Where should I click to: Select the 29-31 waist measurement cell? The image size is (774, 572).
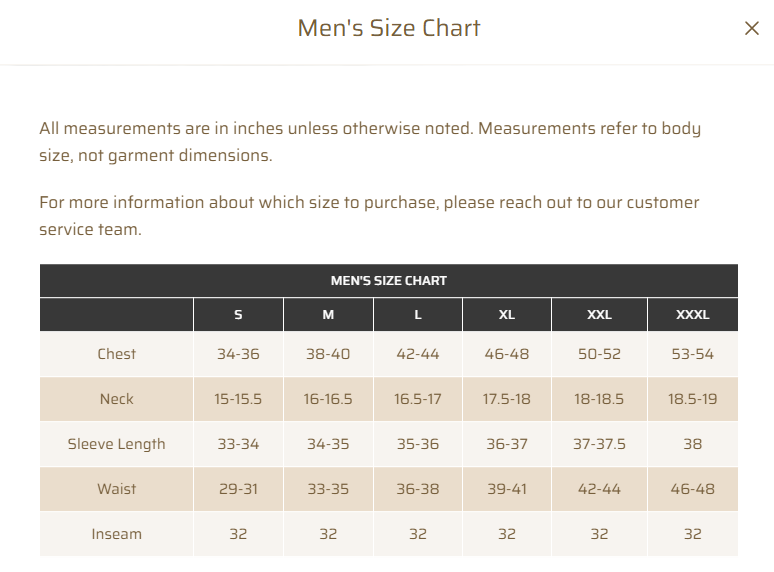[x=238, y=489]
